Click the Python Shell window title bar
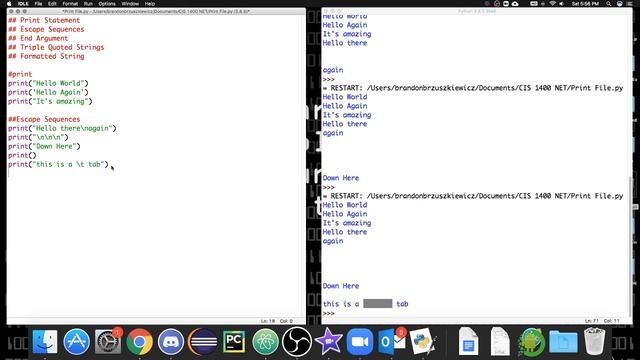 (477, 11)
